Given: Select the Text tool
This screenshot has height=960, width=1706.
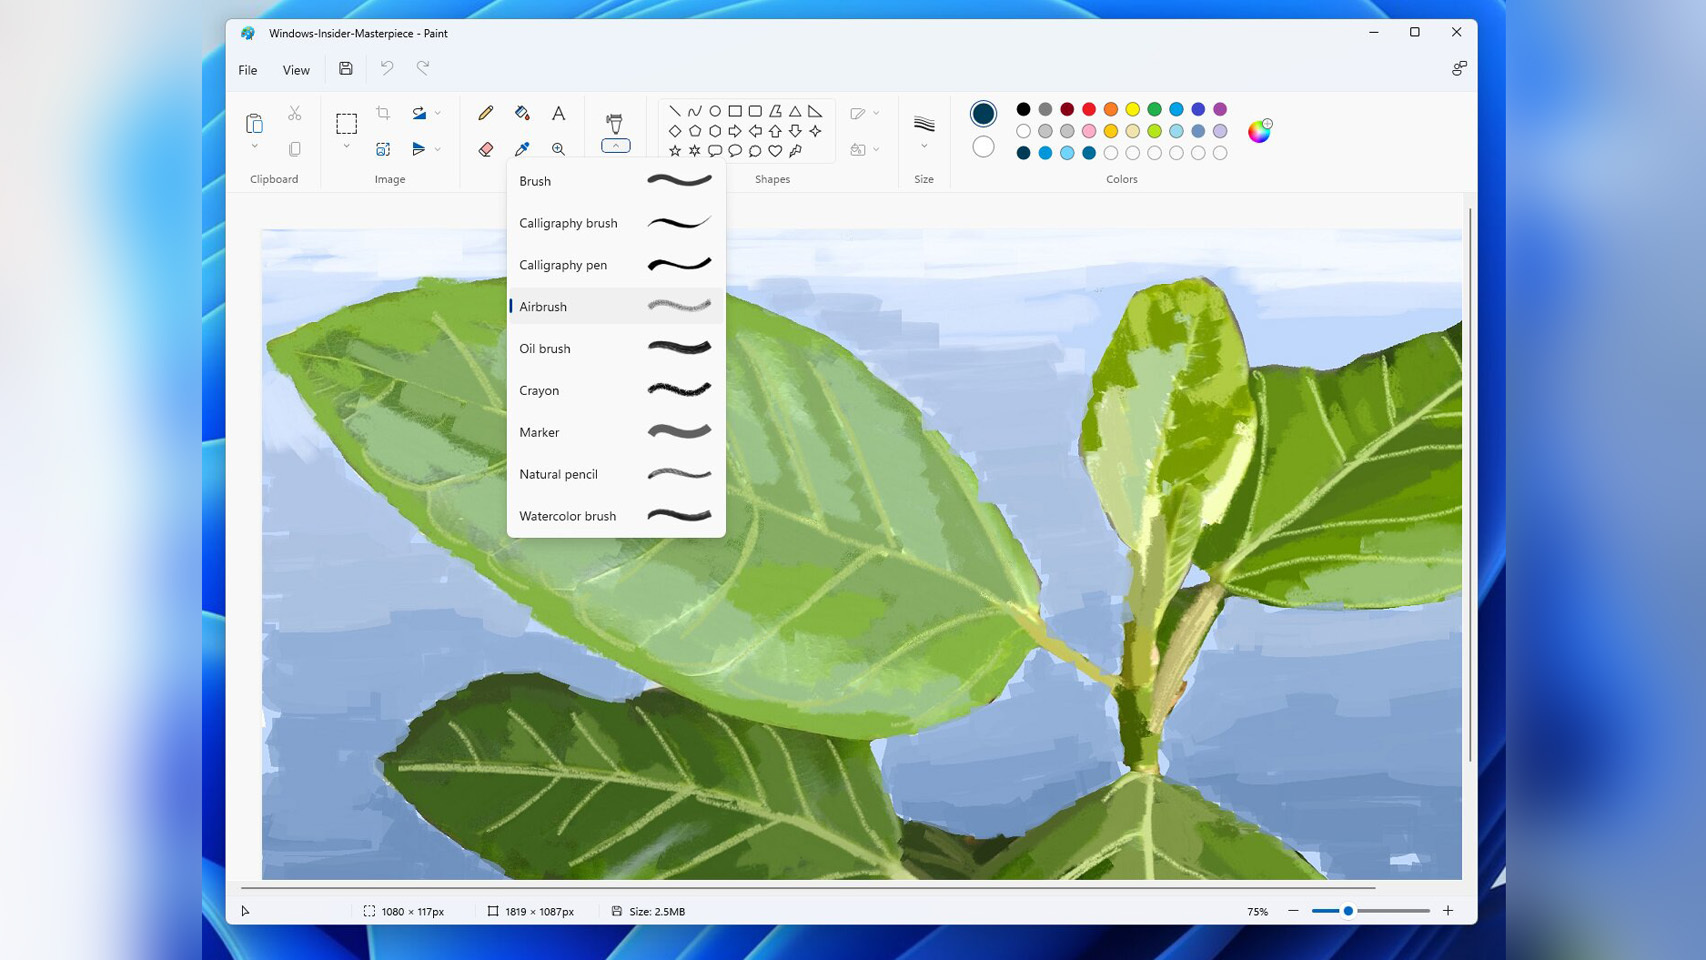Looking at the screenshot, I should (x=559, y=113).
